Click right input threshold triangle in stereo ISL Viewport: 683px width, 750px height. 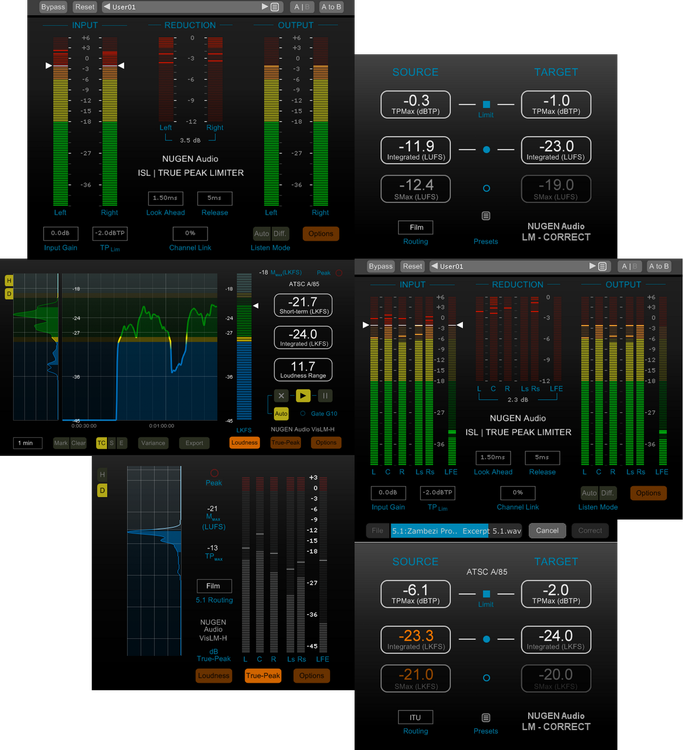[121, 66]
